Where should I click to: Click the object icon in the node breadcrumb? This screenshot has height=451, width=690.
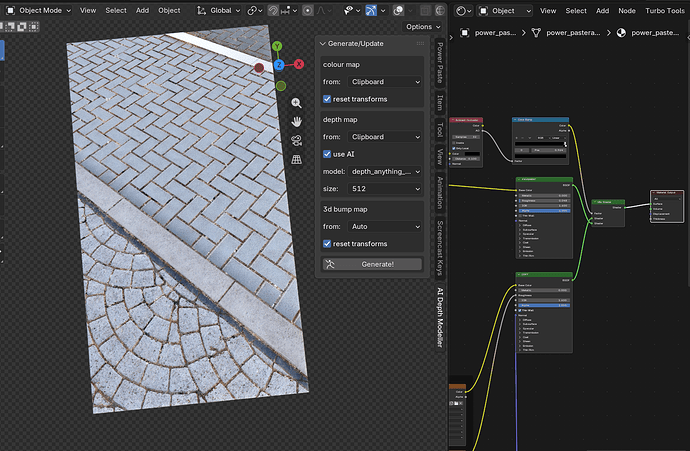pos(464,33)
